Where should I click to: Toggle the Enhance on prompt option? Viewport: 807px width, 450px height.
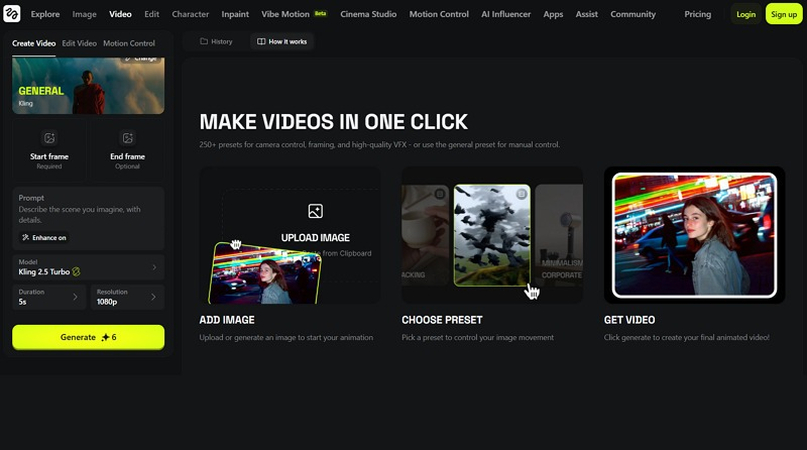(44, 238)
